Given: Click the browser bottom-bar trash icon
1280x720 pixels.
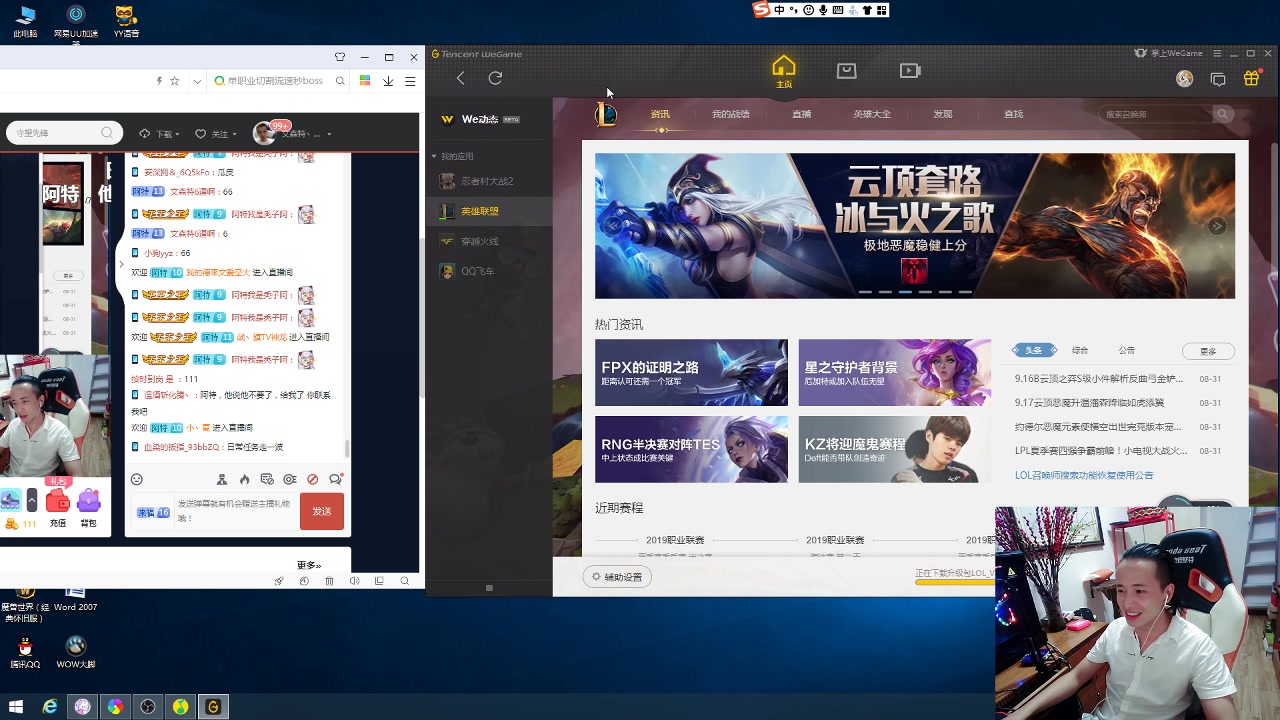Looking at the screenshot, I should (329, 581).
